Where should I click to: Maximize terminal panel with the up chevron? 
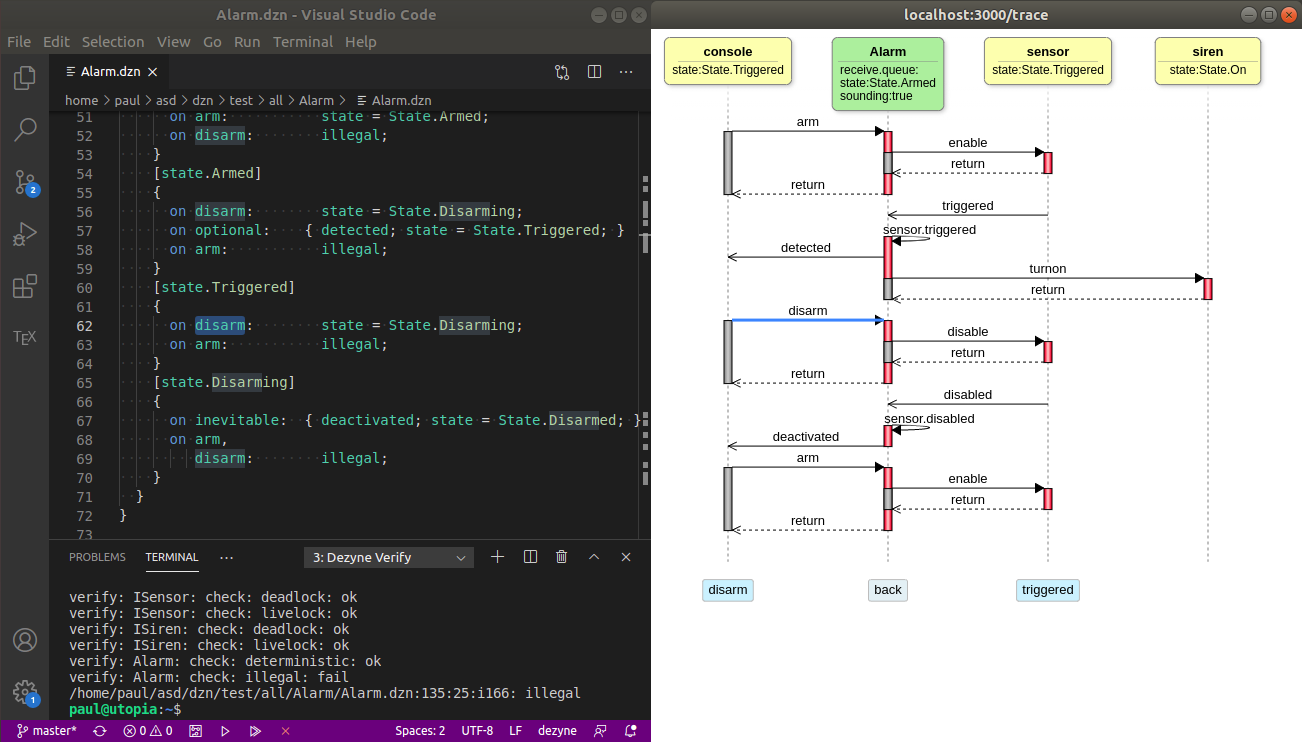pyautogui.click(x=594, y=557)
